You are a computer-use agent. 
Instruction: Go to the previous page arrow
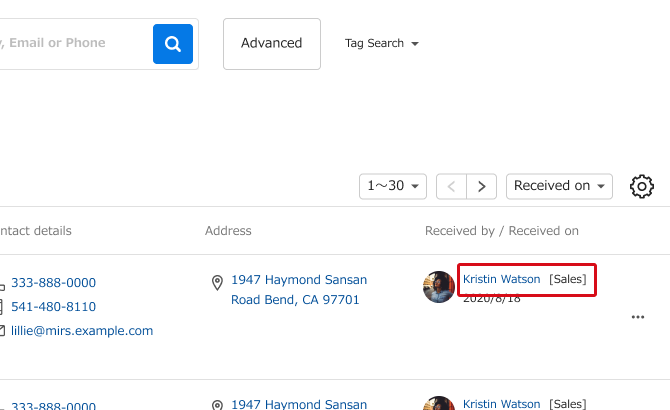click(452, 186)
